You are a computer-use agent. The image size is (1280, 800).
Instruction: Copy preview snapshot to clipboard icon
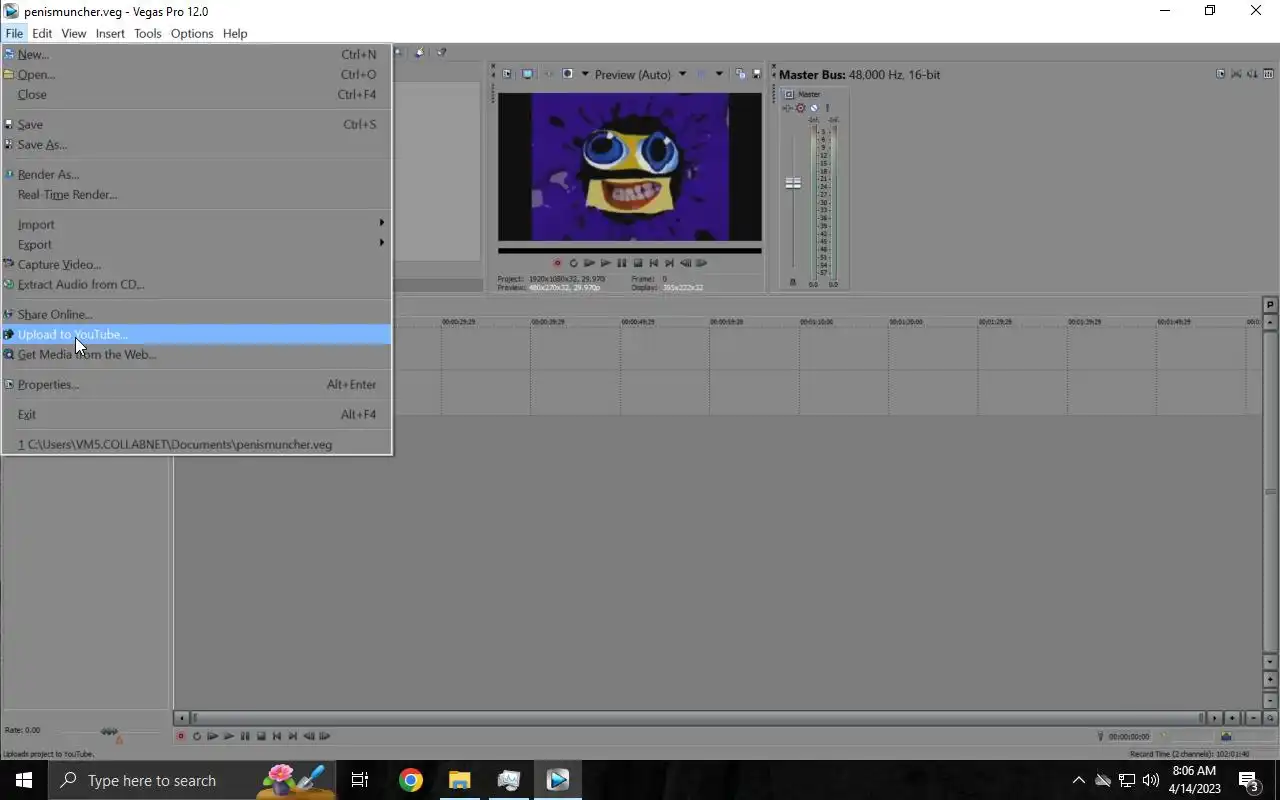pos(740,74)
